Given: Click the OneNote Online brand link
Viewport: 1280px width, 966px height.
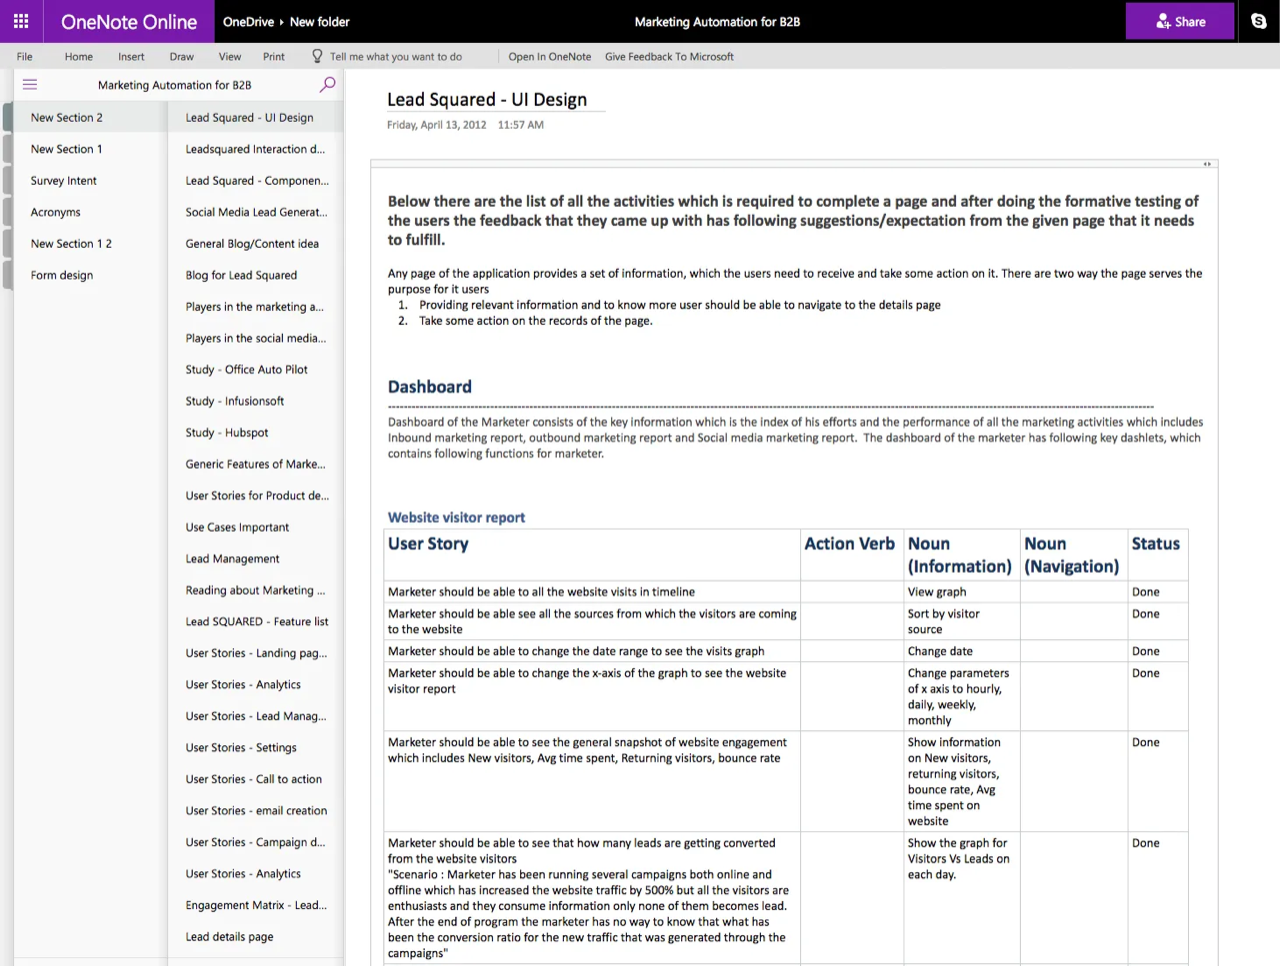Looking at the screenshot, I should [129, 21].
